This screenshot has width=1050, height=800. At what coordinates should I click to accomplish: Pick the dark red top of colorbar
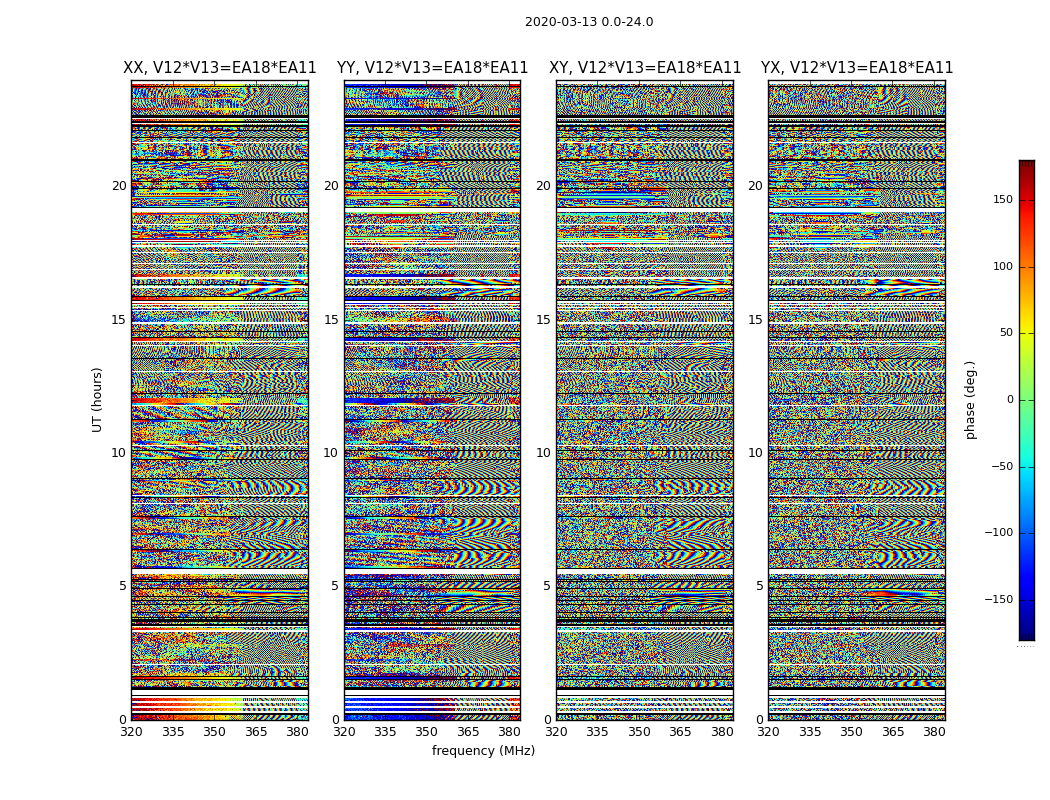(1026, 165)
